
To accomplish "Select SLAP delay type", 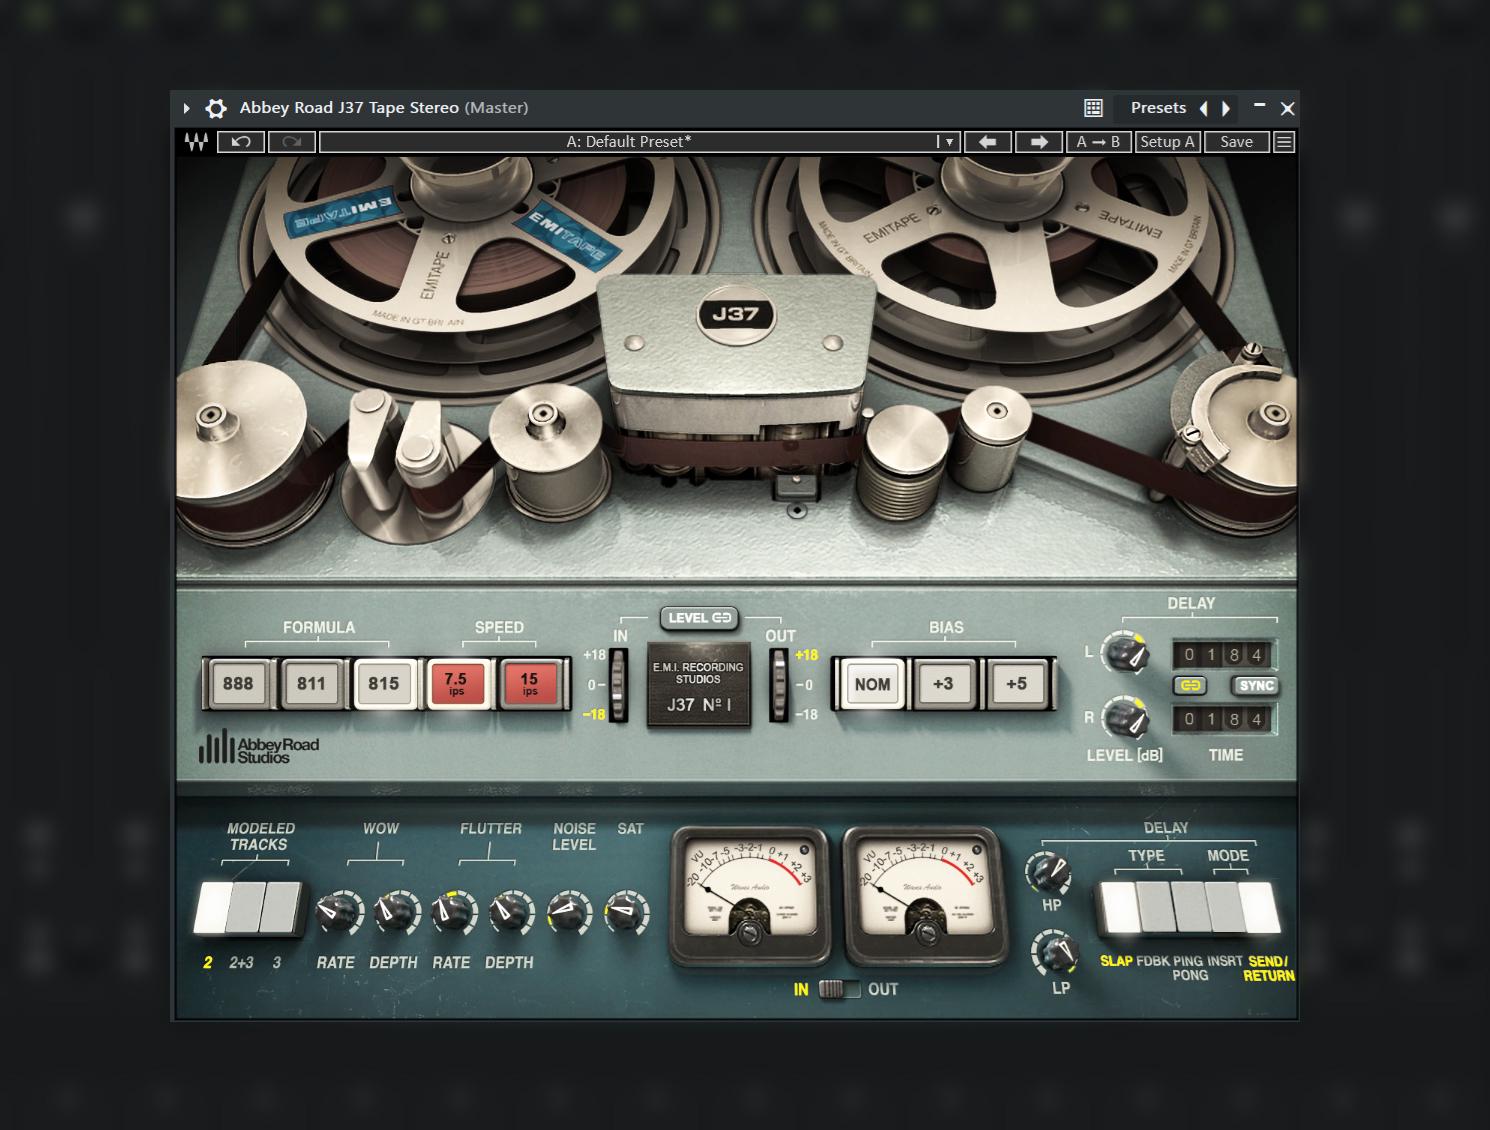I will pos(1118,907).
